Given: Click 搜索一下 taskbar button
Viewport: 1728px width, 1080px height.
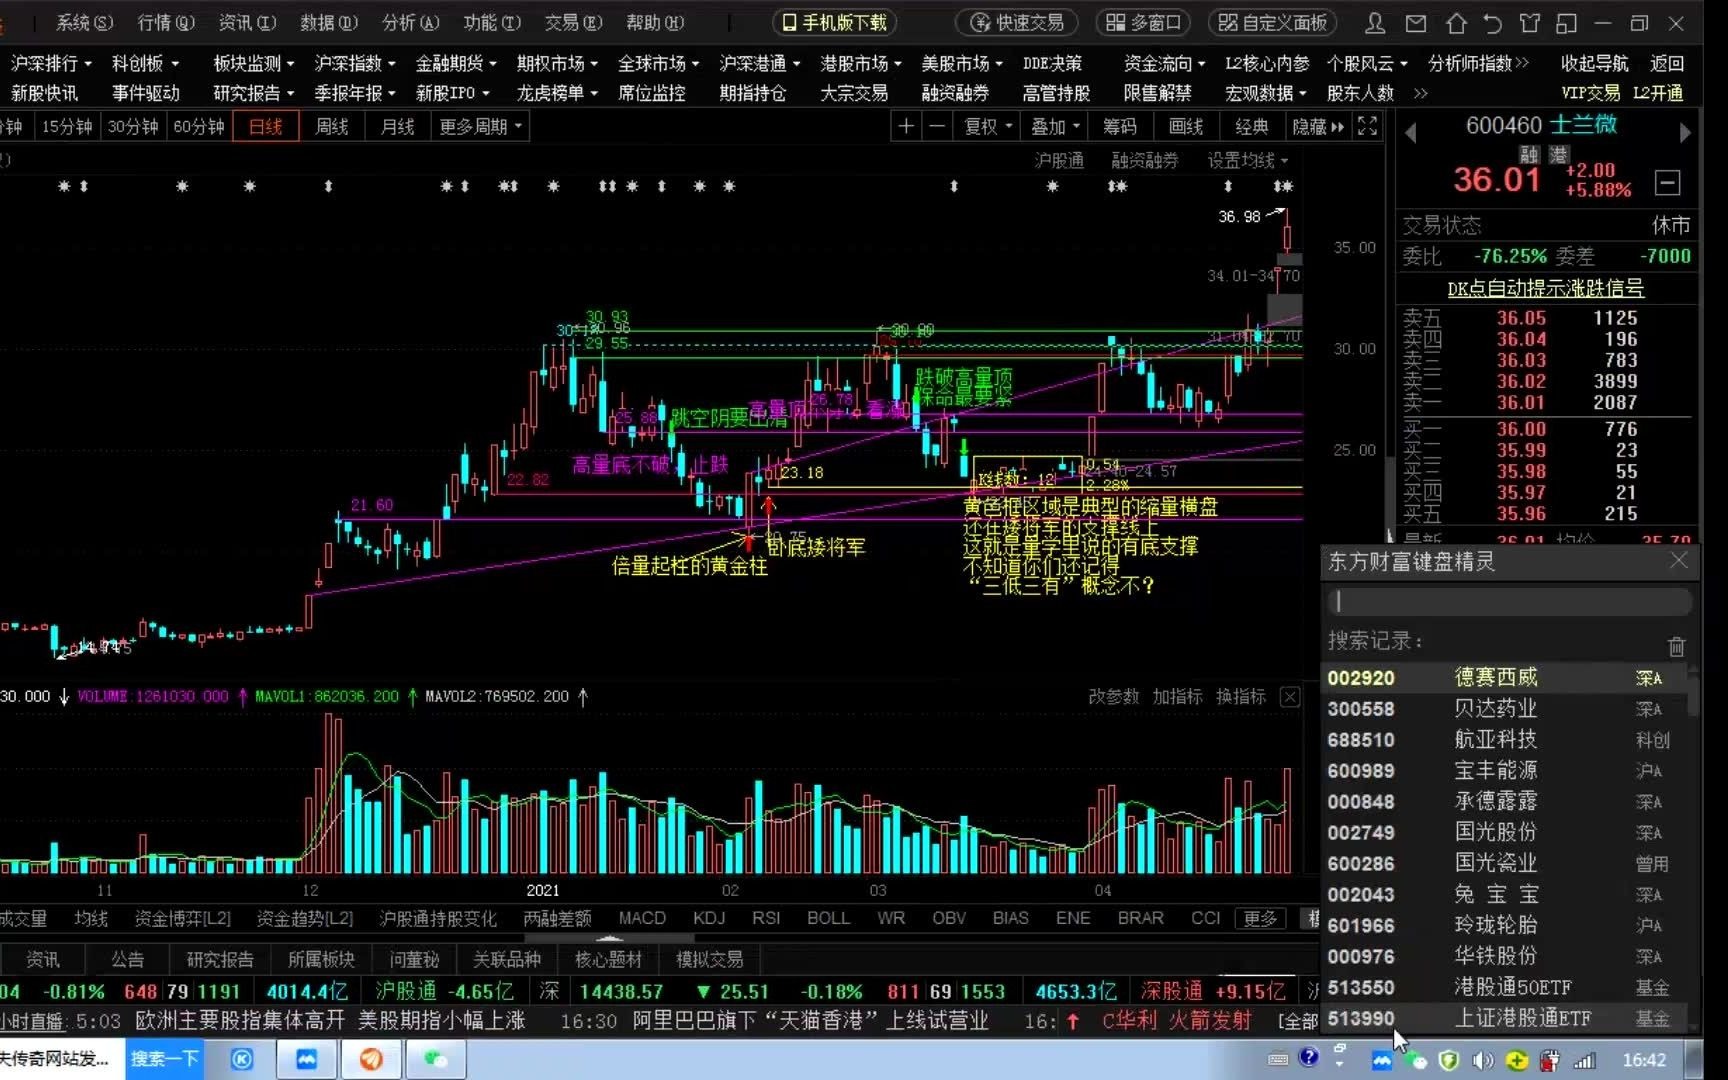Looking at the screenshot, I should 165,1059.
